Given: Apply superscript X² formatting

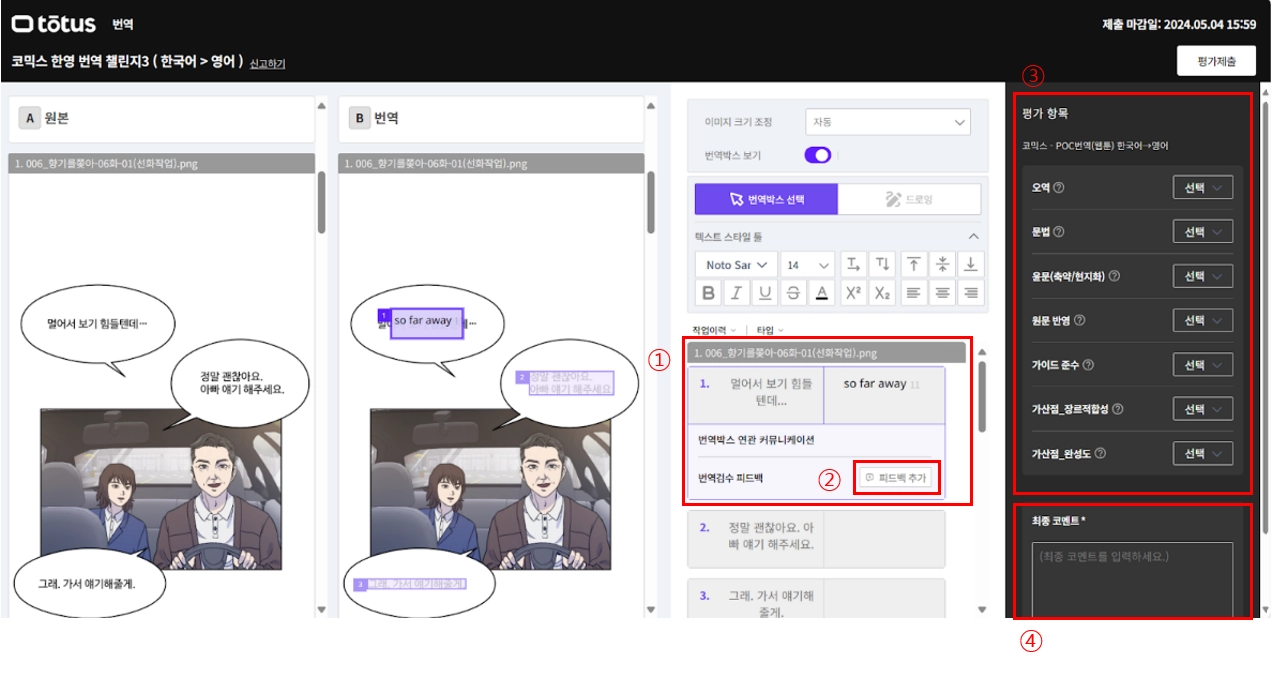Looking at the screenshot, I should tap(852, 293).
